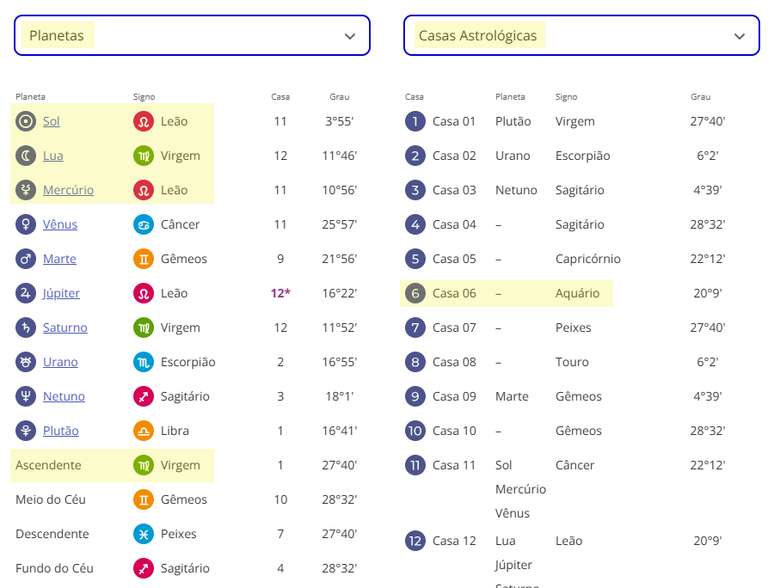Expand the Casas Astrológicas dropdown chevron
Image resolution: width=774 pixels, height=588 pixels.
(x=739, y=36)
